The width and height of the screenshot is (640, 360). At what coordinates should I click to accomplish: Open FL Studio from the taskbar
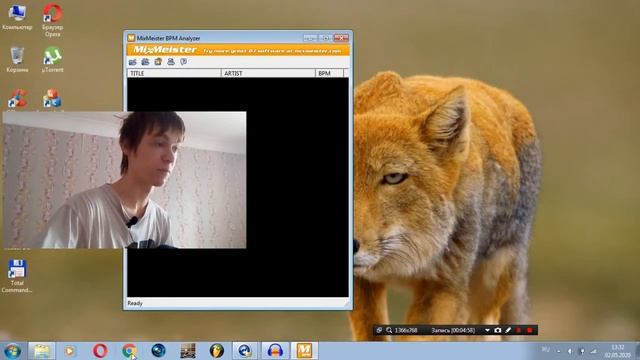pos(217,351)
